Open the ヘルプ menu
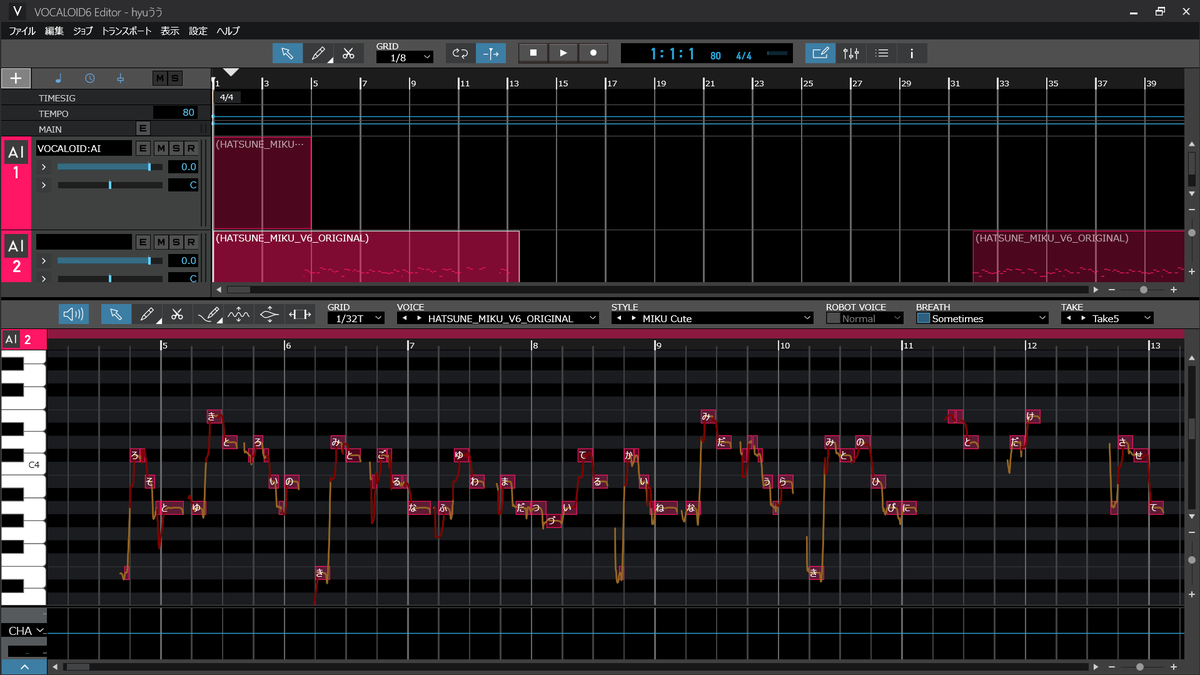The image size is (1200, 675). tap(228, 31)
